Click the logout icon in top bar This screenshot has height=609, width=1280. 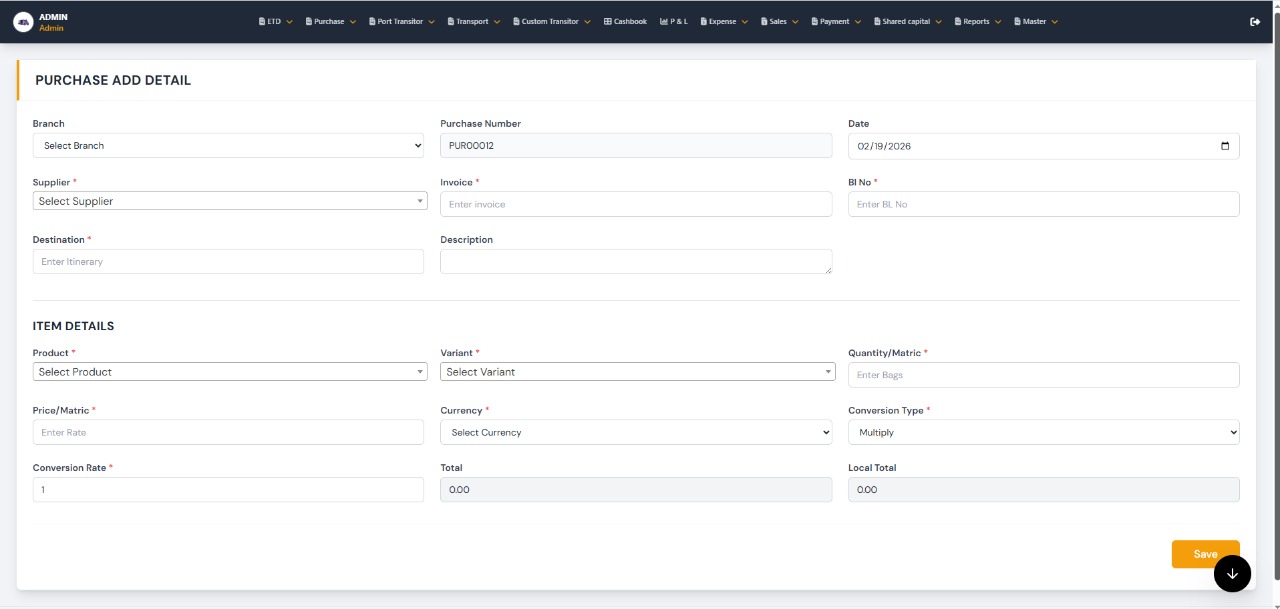pyautogui.click(x=1255, y=22)
